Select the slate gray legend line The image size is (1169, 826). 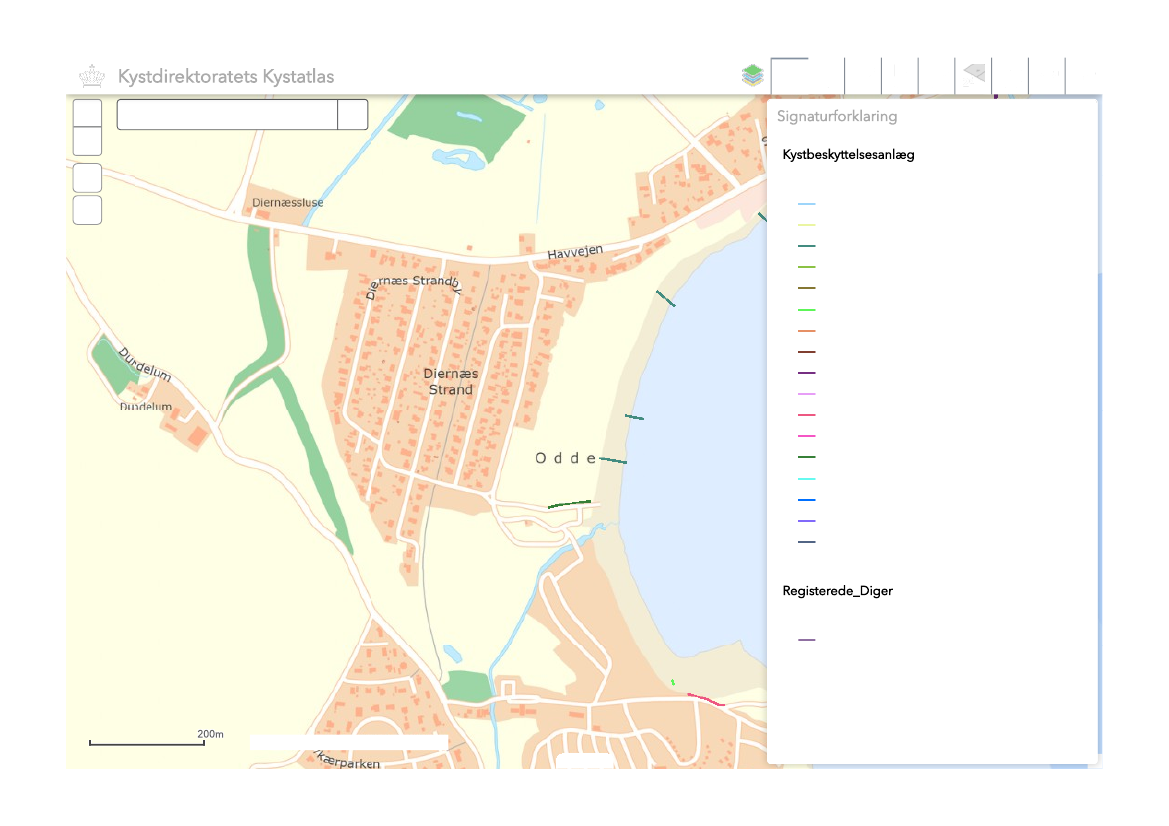click(x=807, y=542)
